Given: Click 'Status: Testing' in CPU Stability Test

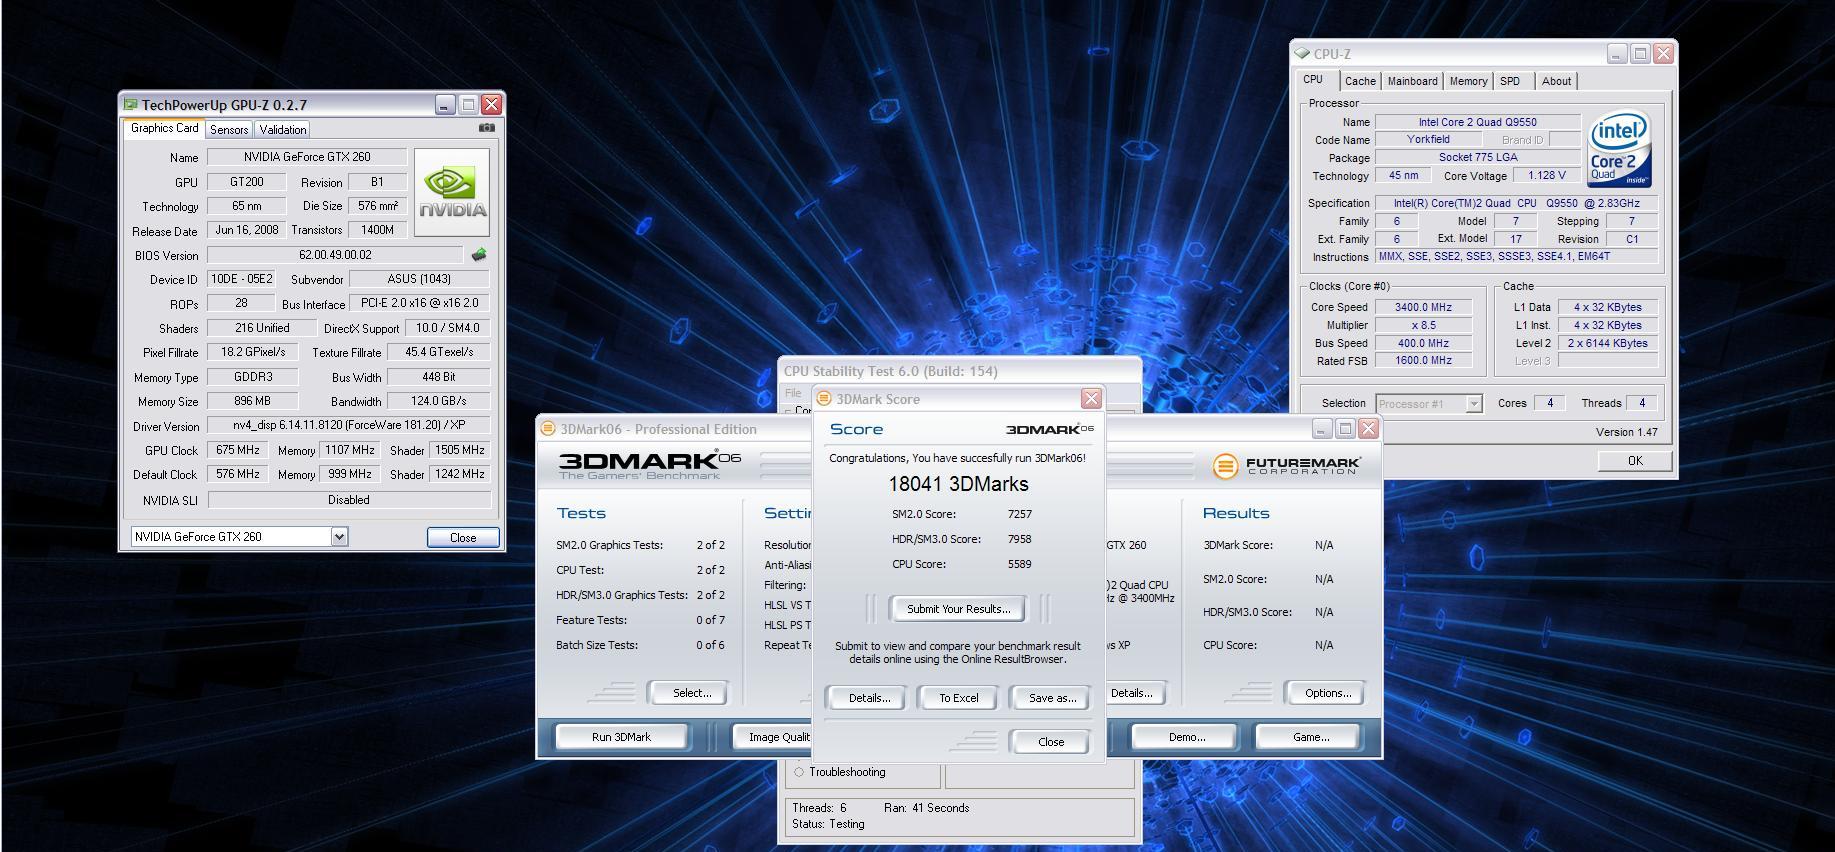Looking at the screenshot, I should (x=828, y=824).
